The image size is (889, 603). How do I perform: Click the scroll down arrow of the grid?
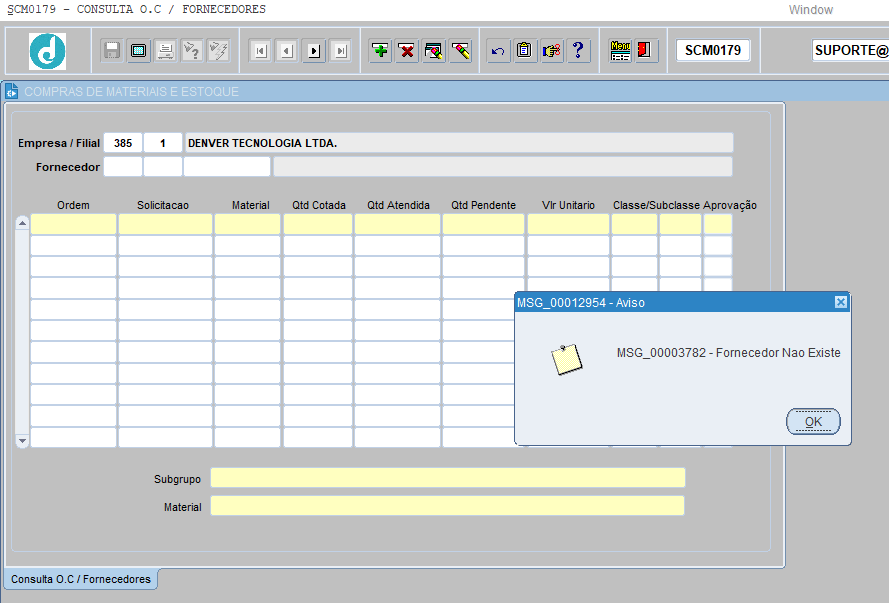coord(22,440)
